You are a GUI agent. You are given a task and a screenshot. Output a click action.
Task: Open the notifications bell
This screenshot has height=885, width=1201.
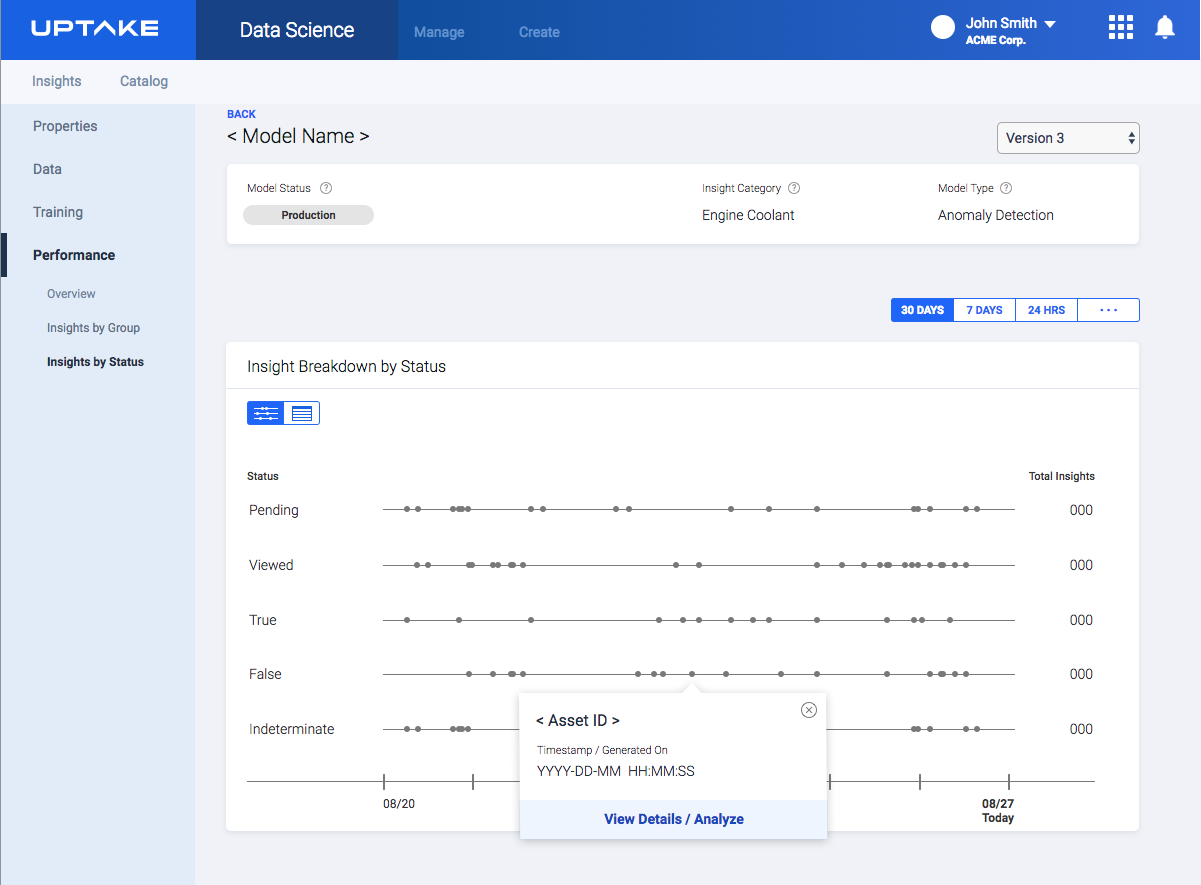(1165, 27)
